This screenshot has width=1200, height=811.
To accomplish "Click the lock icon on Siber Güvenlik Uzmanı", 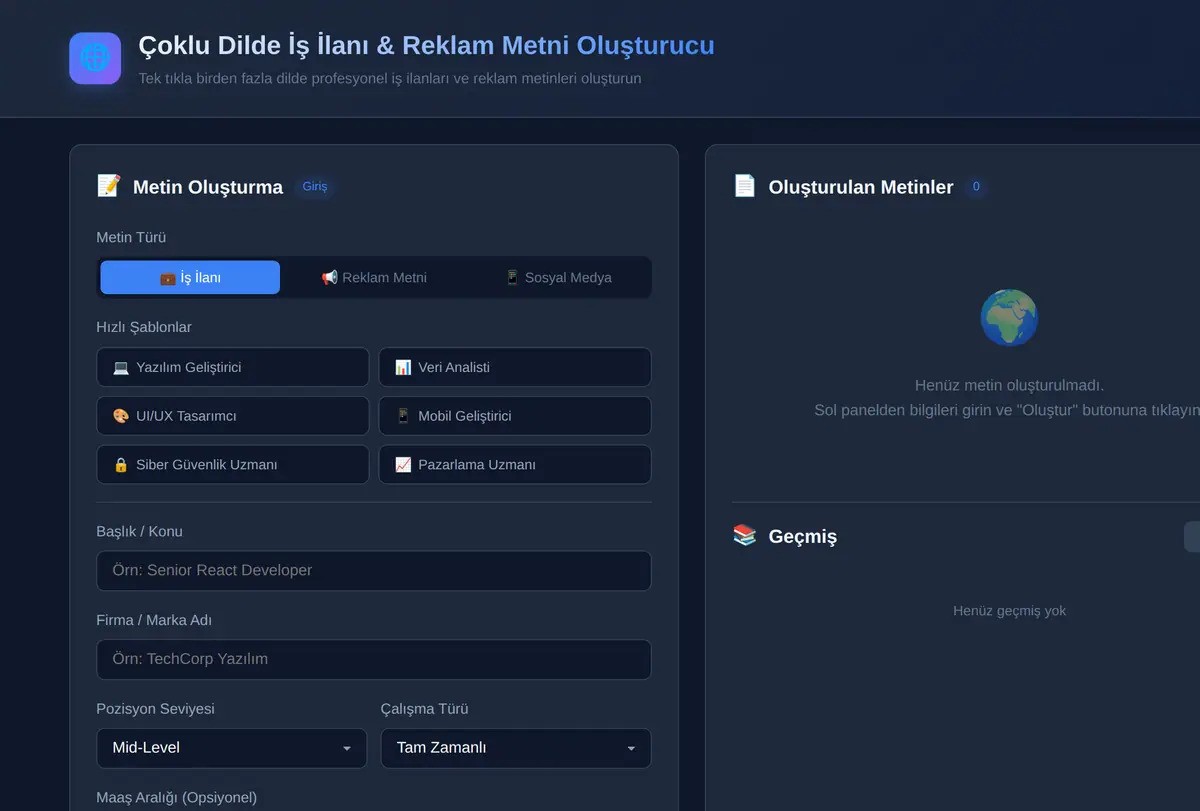I will click(x=121, y=465).
